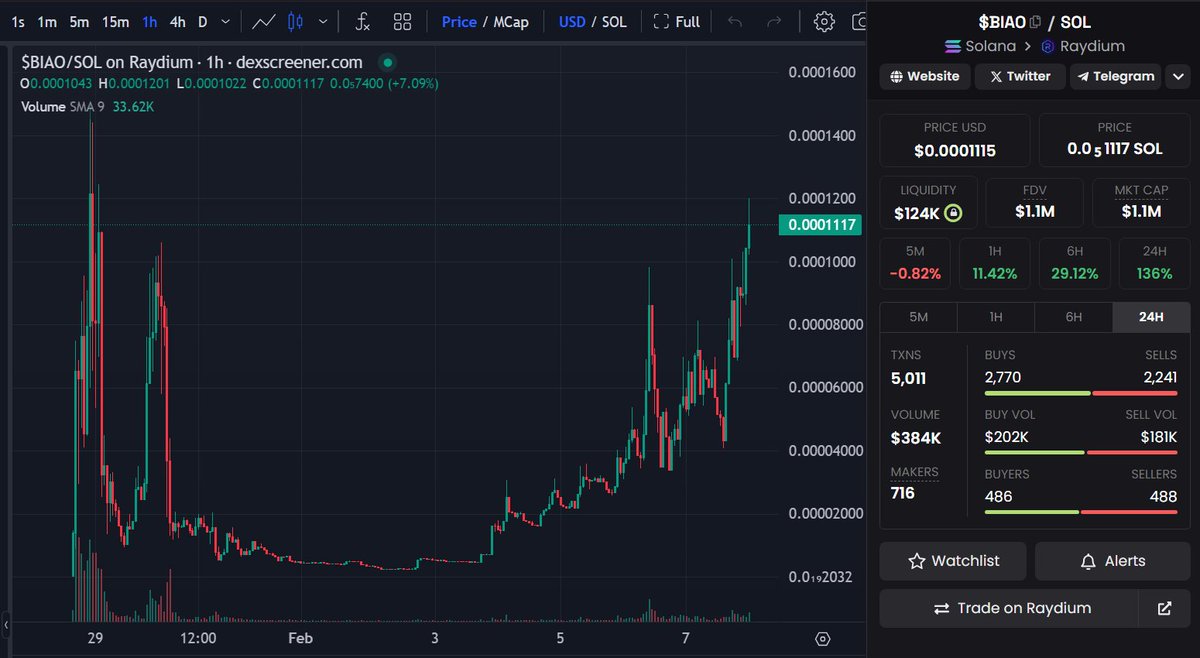The width and height of the screenshot is (1200, 658).
Task: Click the FDV $1.1M box
Action: pos(1034,202)
